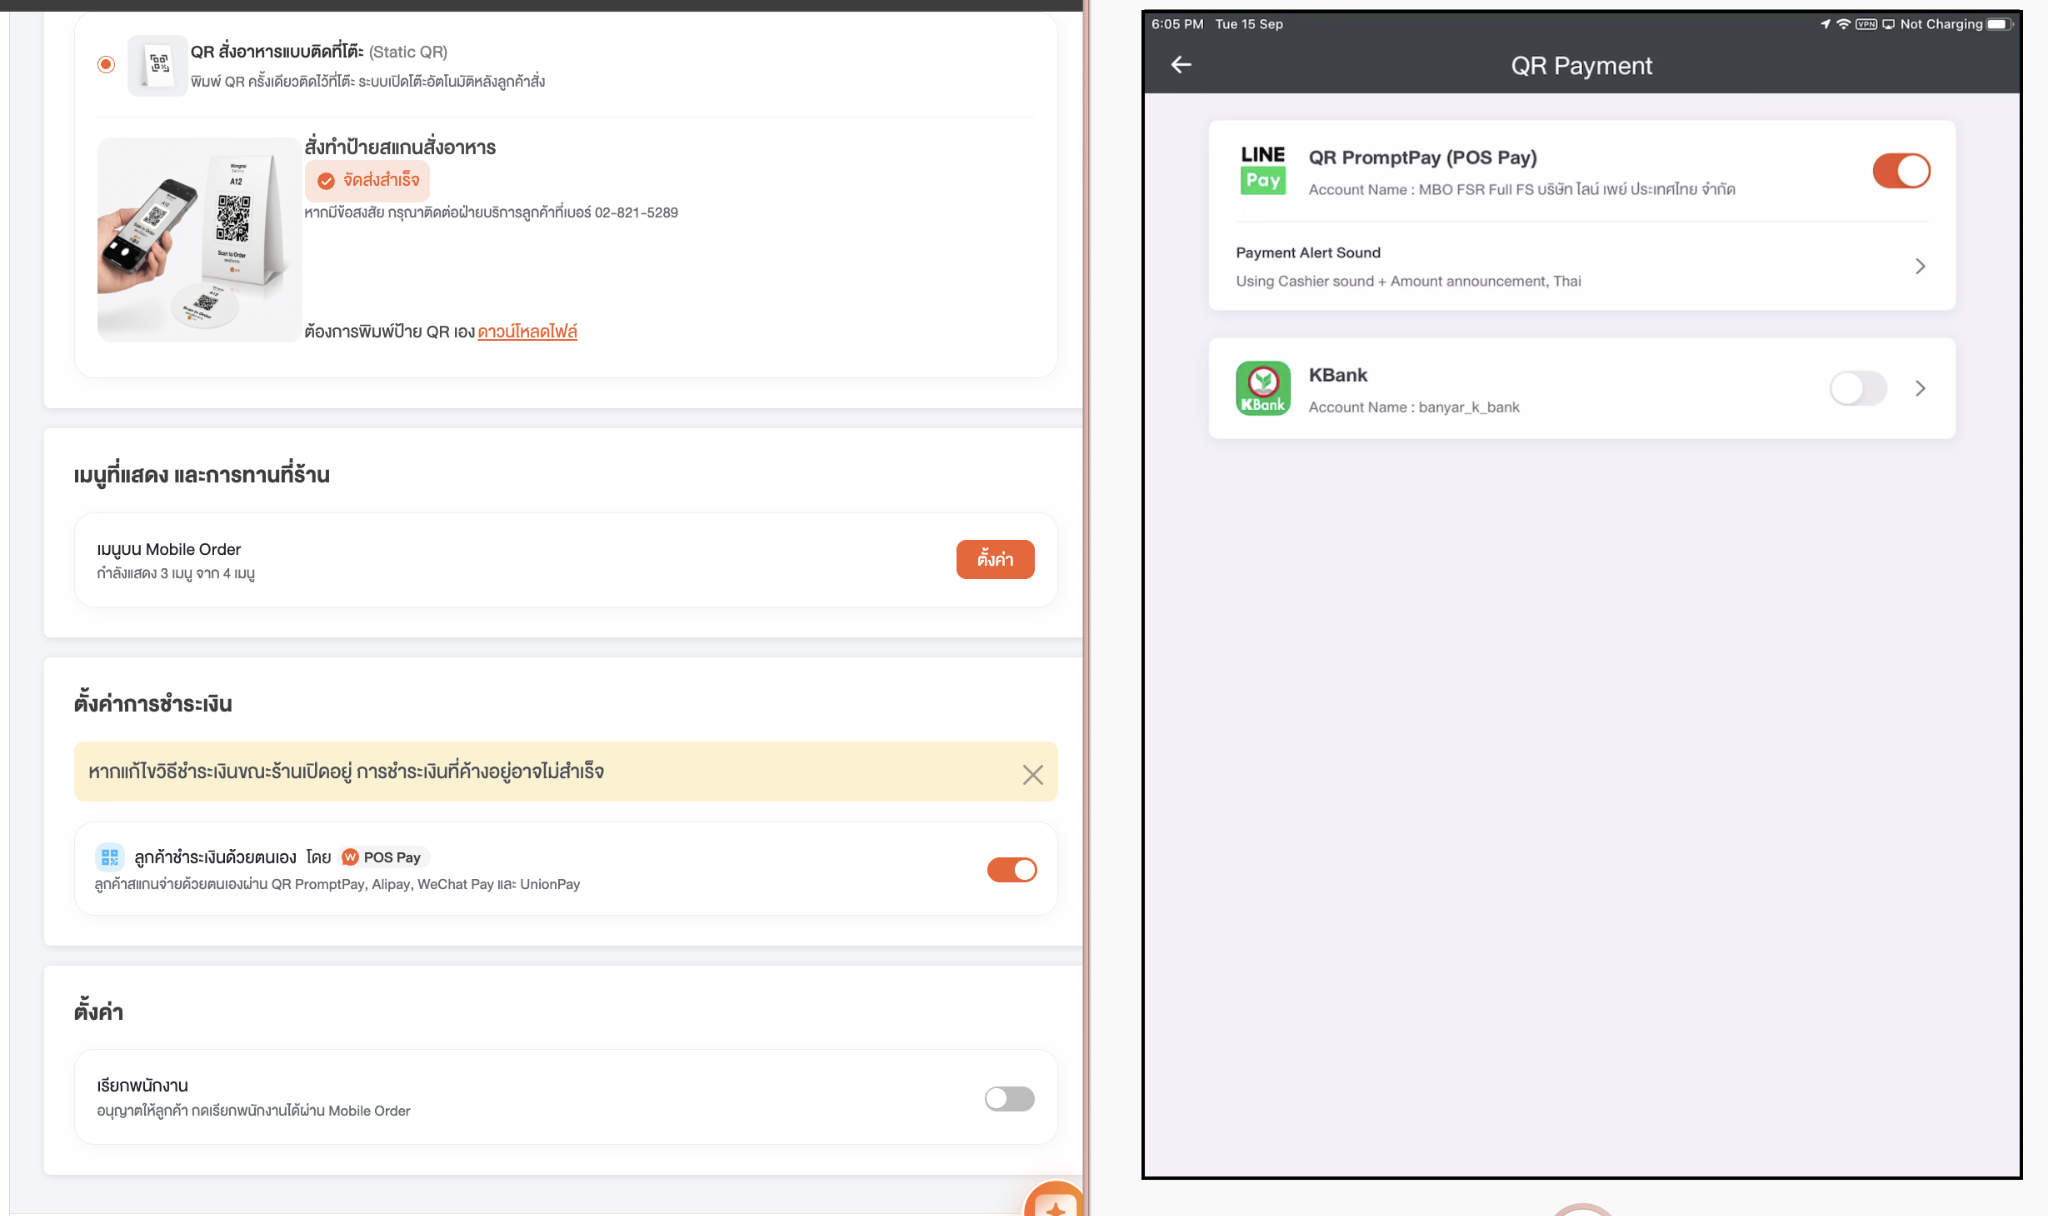Click the location arrow status icon
This screenshot has width=2048, height=1216.
pyautogui.click(x=1825, y=24)
